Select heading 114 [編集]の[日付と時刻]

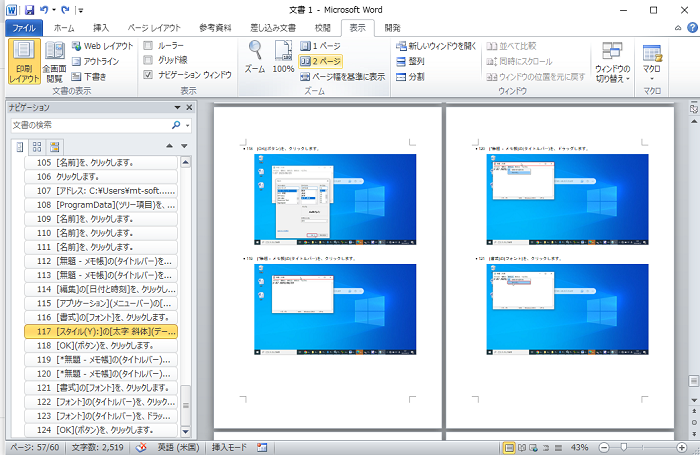[x=101, y=289]
